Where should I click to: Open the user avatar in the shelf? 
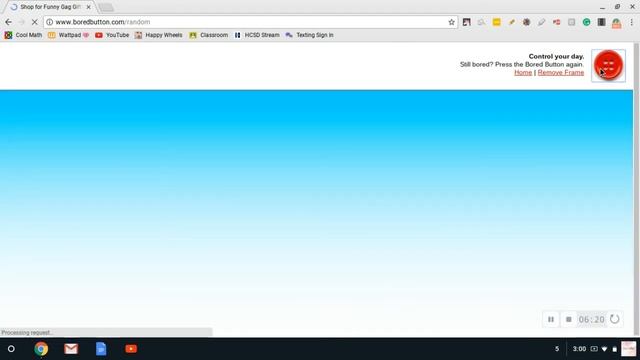pos(629,349)
